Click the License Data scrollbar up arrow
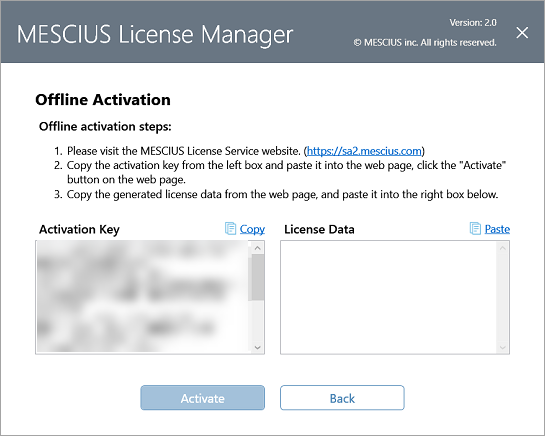 click(x=503, y=248)
